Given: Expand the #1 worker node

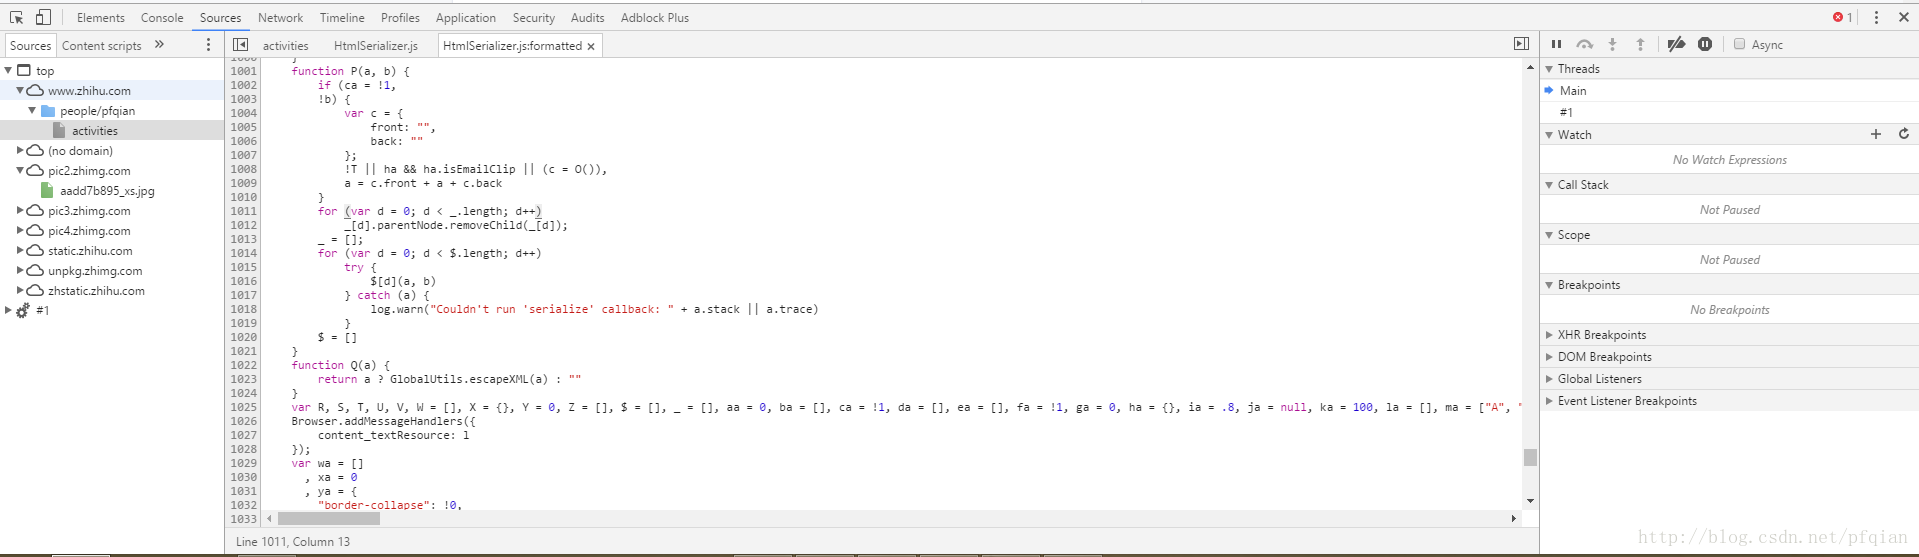Looking at the screenshot, I should pos(8,310).
